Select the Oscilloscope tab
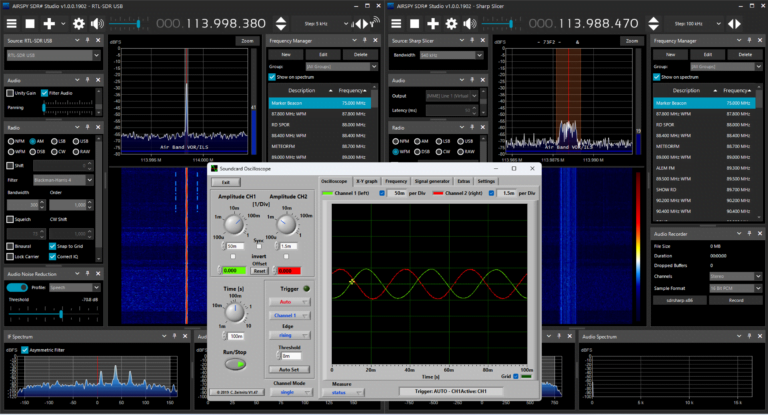The width and height of the screenshot is (768, 415). point(334,181)
